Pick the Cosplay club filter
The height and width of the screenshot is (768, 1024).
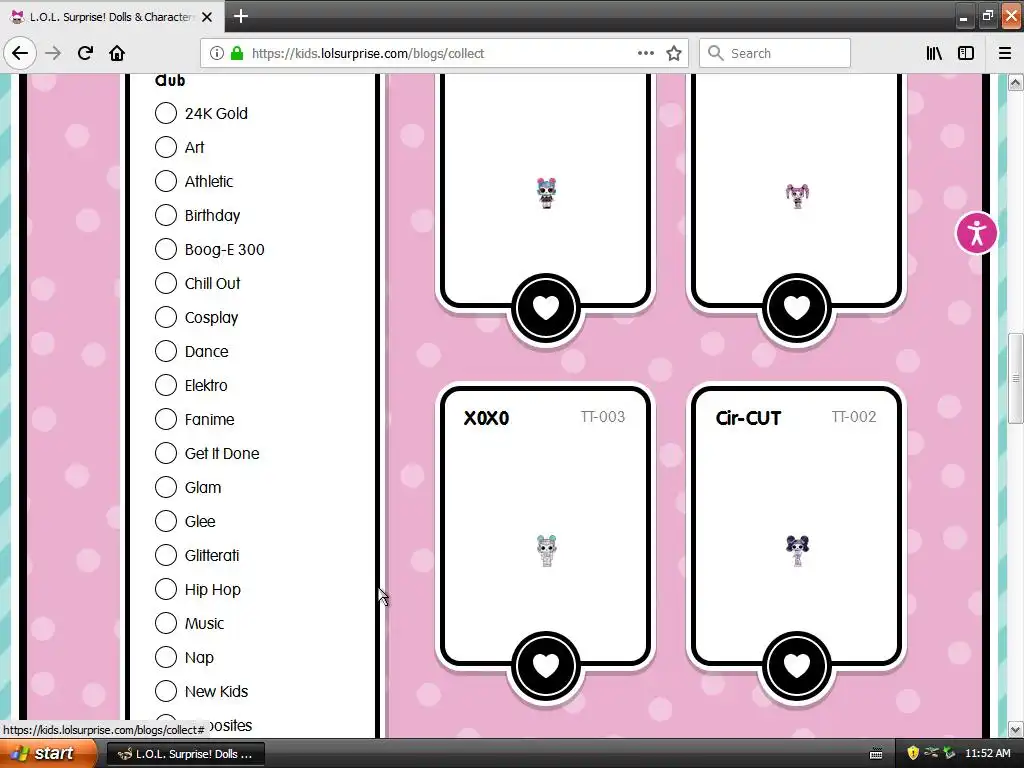[166, 317]
